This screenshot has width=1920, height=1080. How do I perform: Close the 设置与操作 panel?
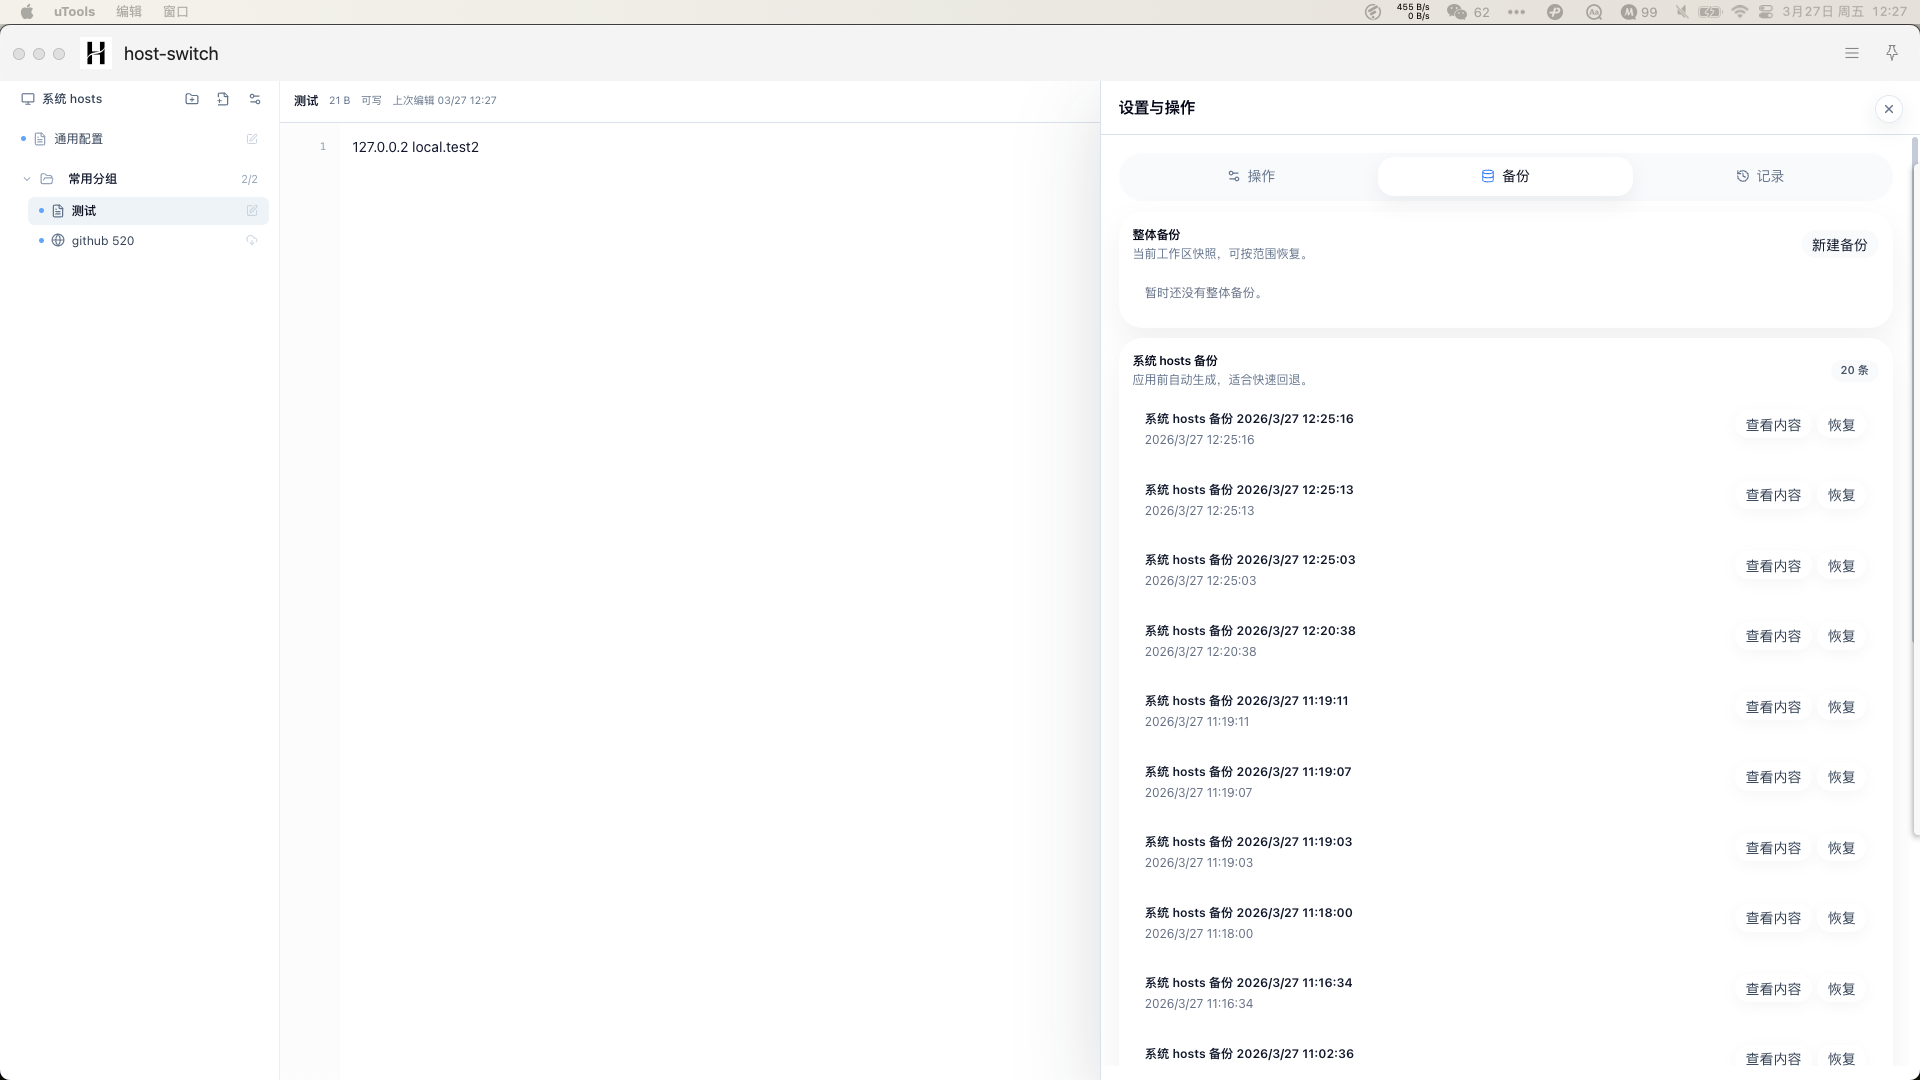1888,109
